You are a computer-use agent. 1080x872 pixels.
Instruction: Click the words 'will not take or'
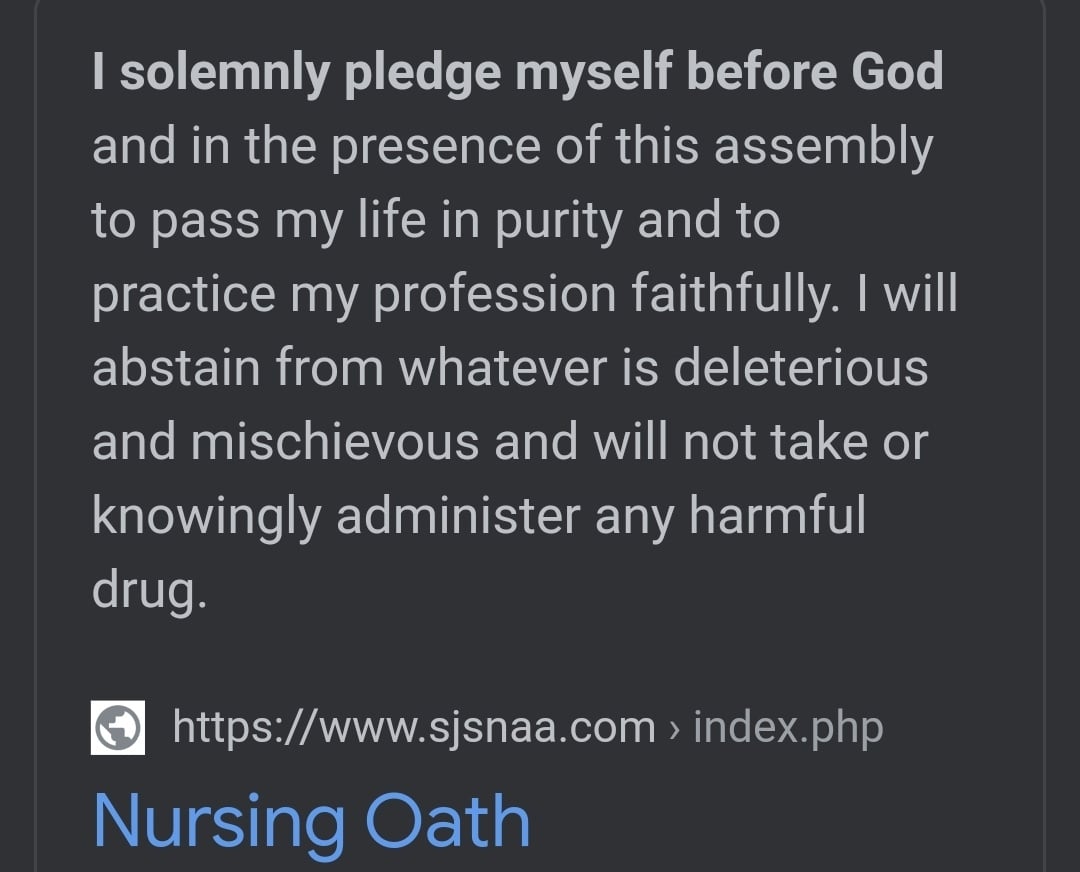click(x=760, y=442)
